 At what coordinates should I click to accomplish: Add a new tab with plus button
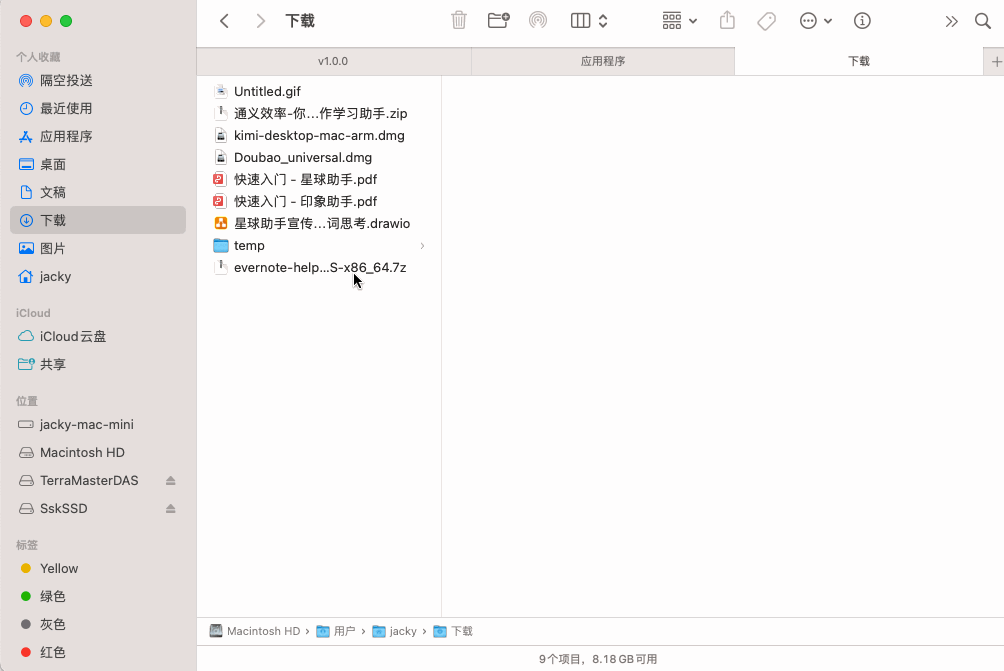[995, 61]
